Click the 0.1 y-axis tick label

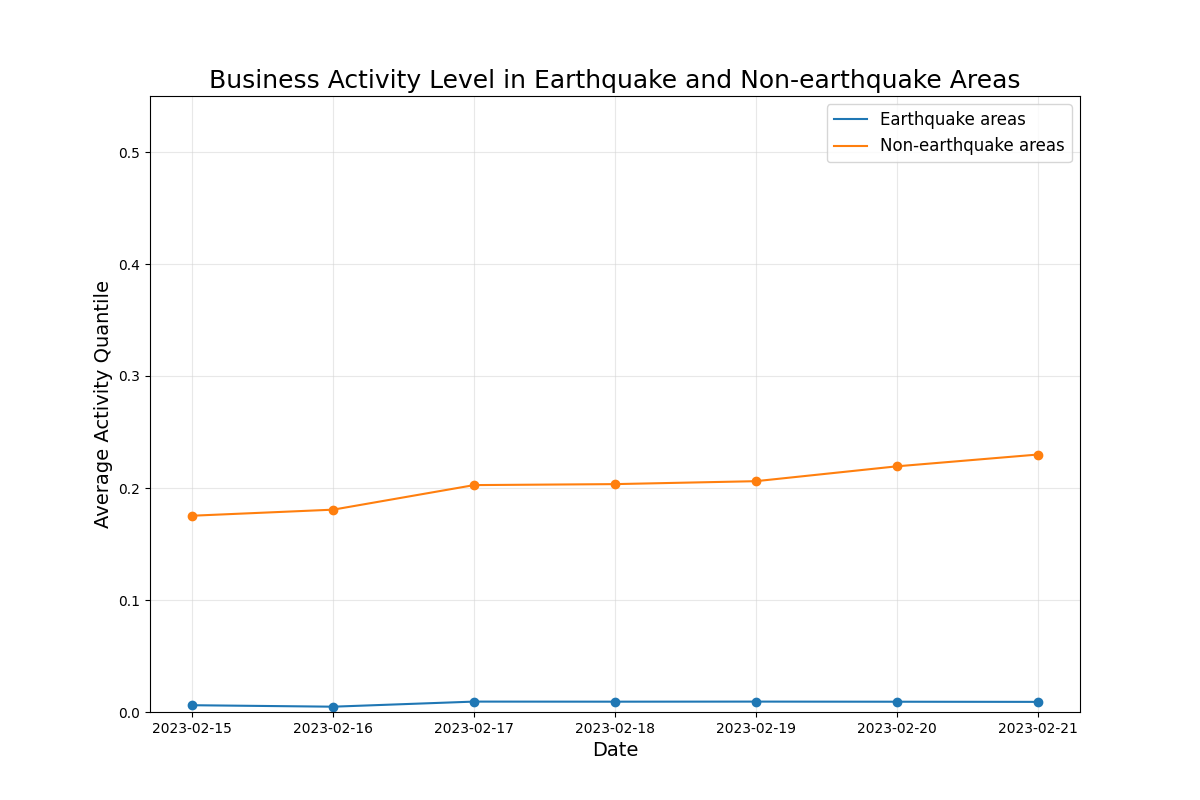[x=131, y=601]
